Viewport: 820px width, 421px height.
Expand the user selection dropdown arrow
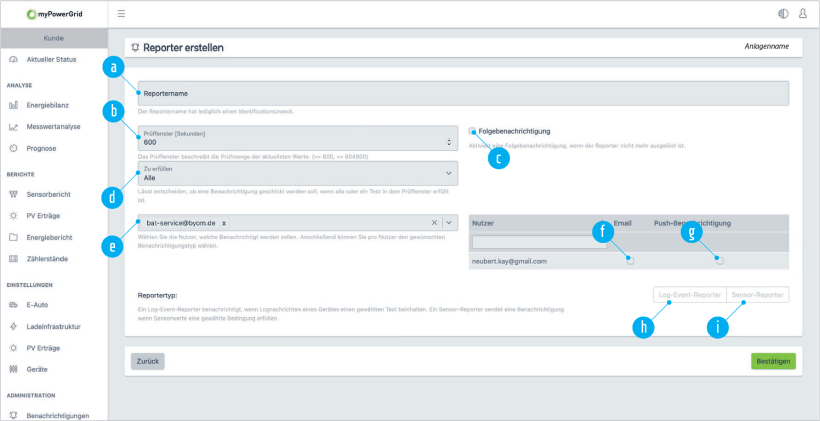tap(449, 223)
